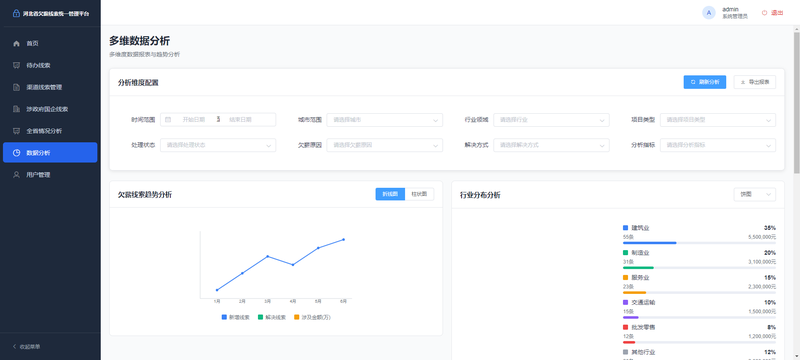Switch trend chart to 柱状图 tab
Image resolution: width=800 pixels, height=360 pixels.
419,194
